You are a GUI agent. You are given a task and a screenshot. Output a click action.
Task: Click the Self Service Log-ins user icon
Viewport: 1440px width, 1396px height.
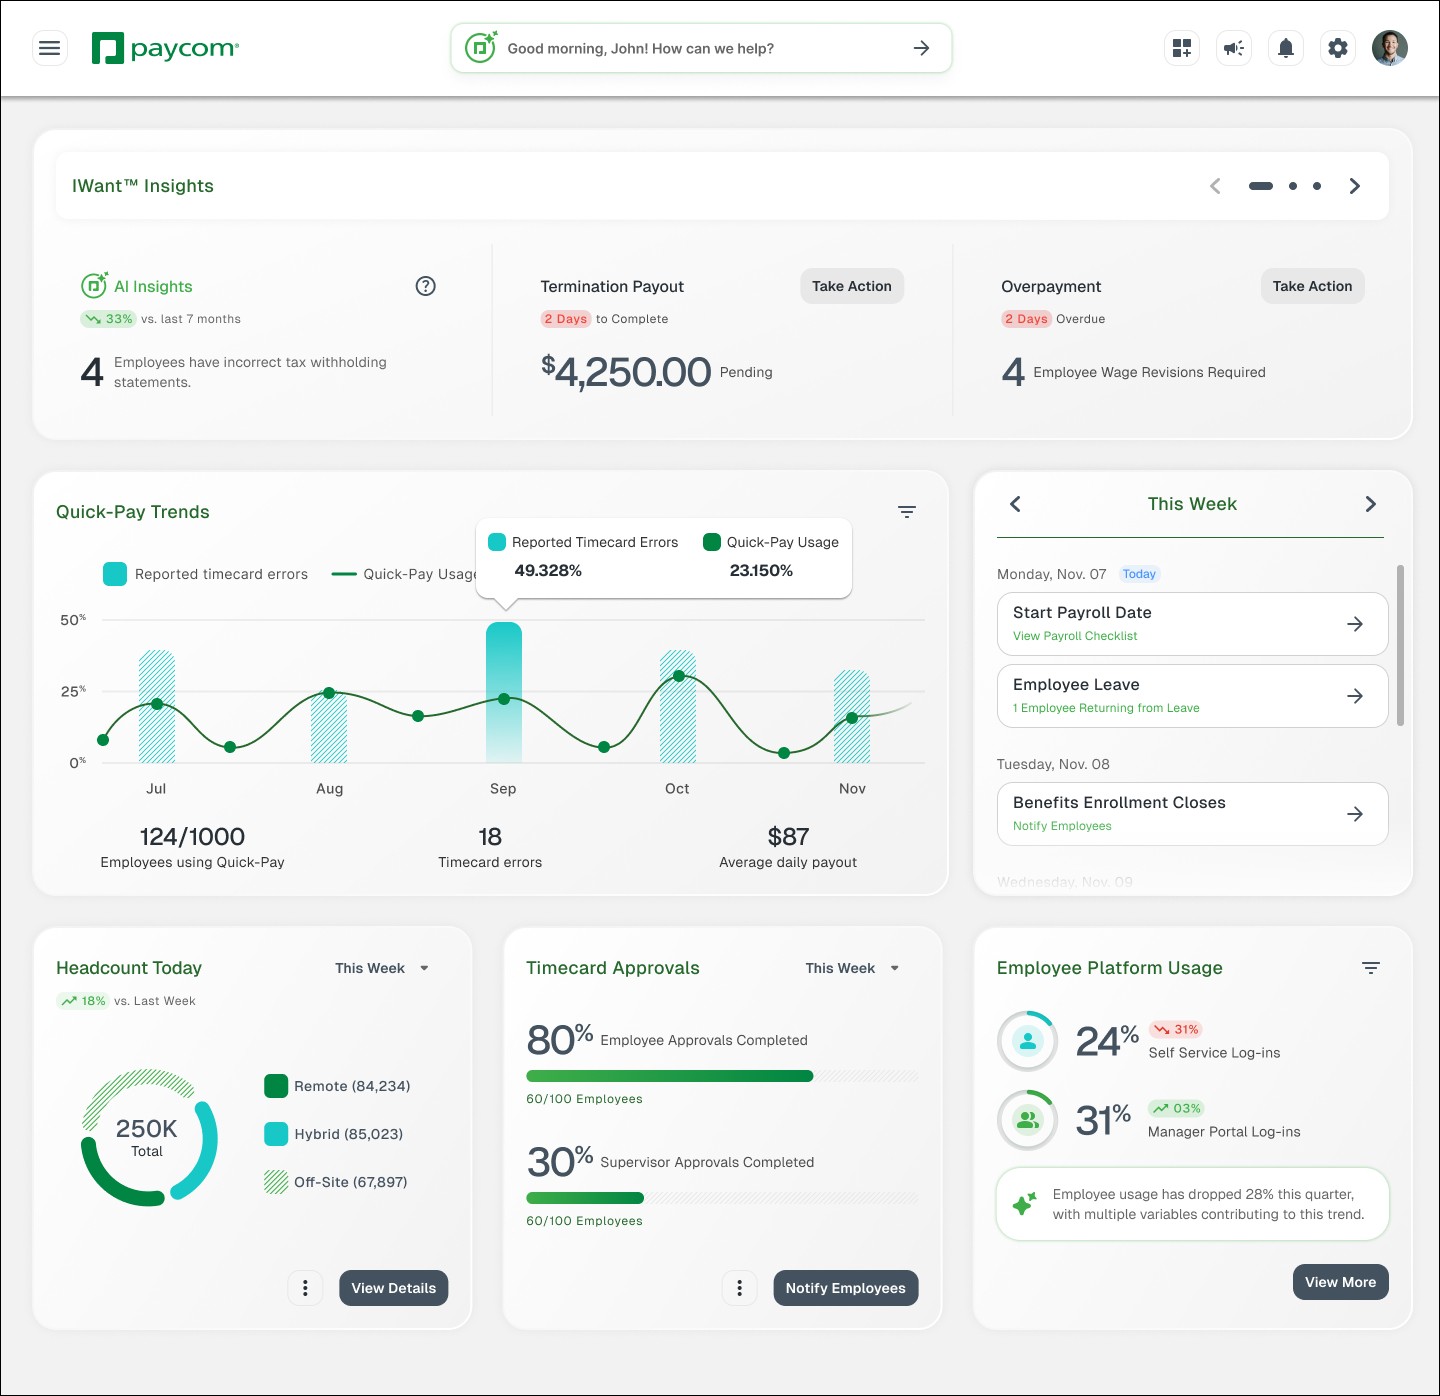(1028, 1041)
